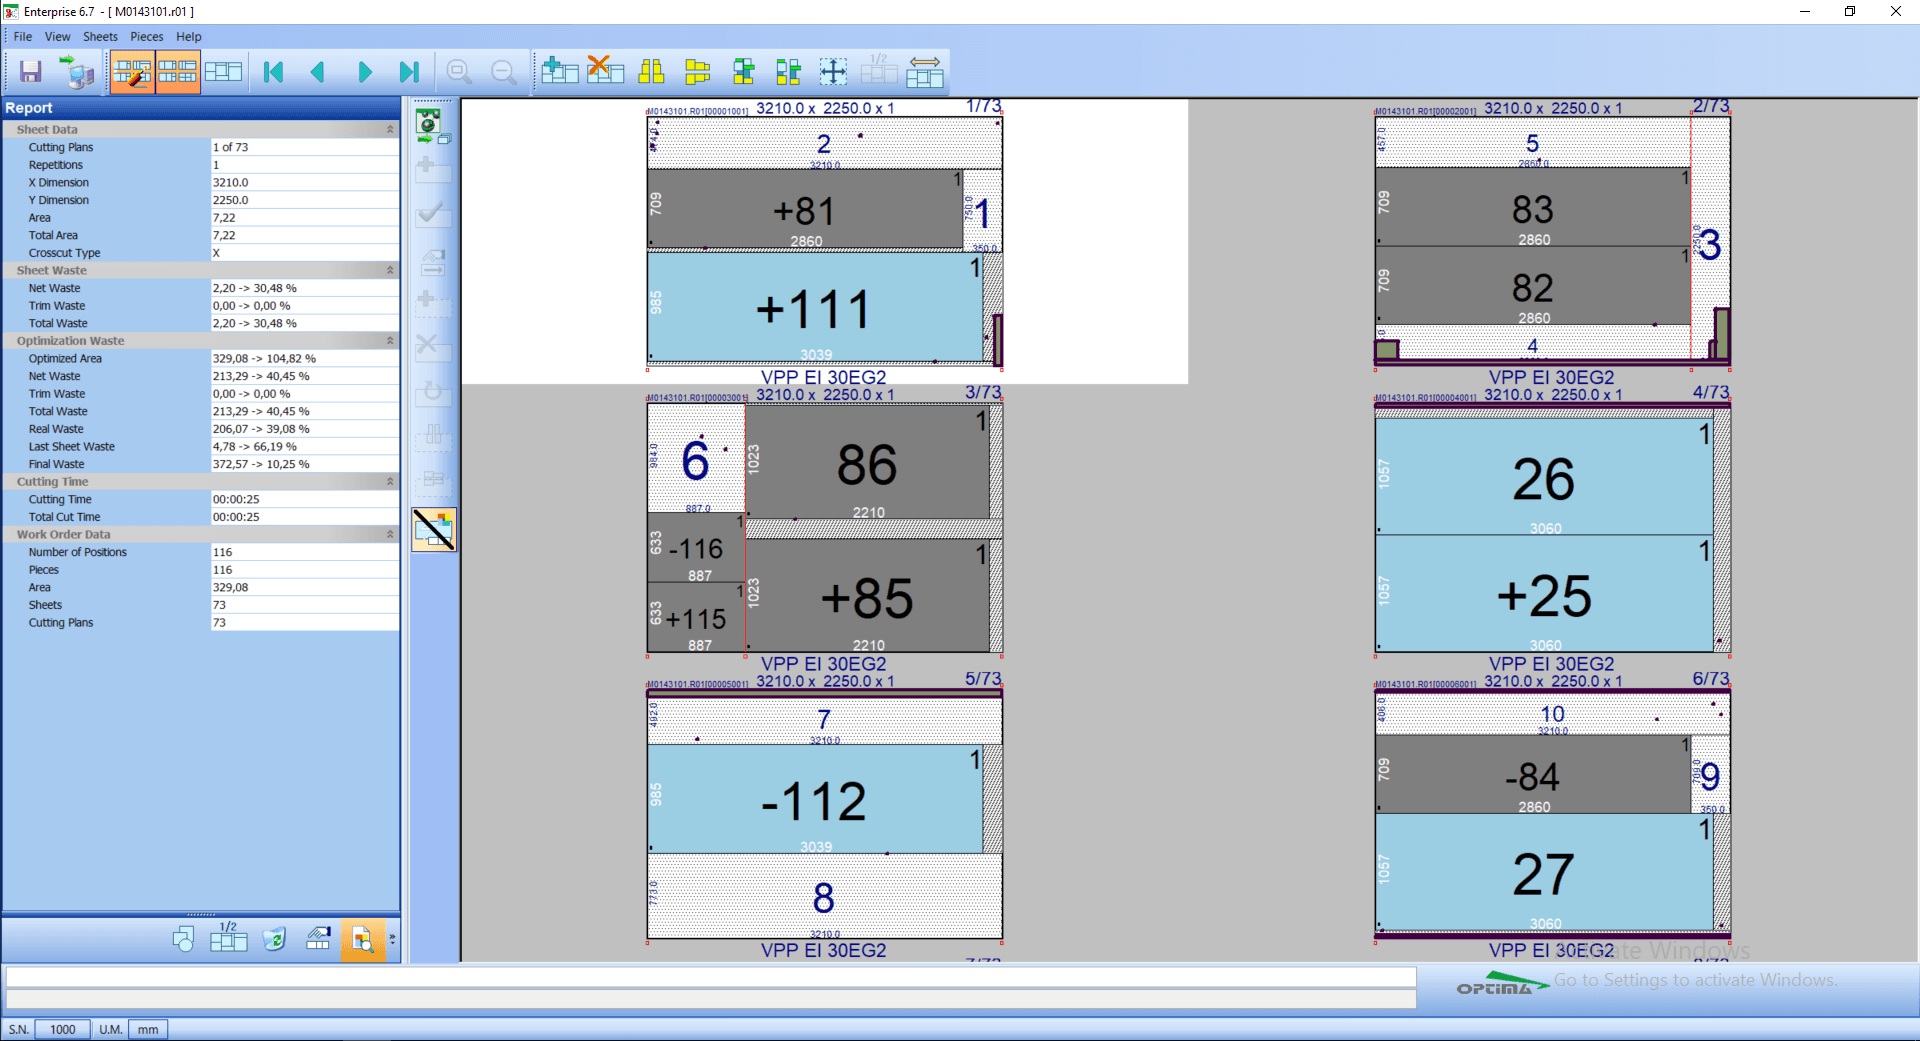Select piece 26 on sheet 4/73
Image resolution: width=1920 pixels, height=1041 pixels.
(x=1544, y=477)
